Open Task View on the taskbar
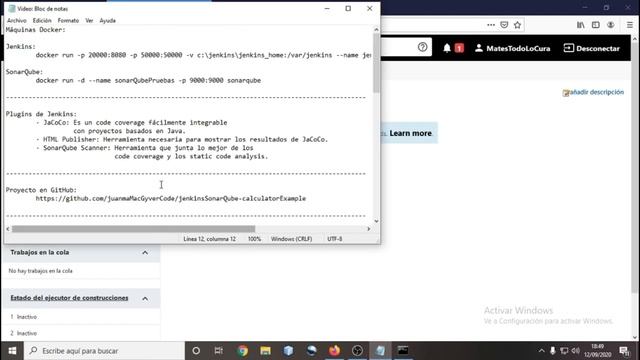This screenshot has height=360, width=640. point(219,351)
